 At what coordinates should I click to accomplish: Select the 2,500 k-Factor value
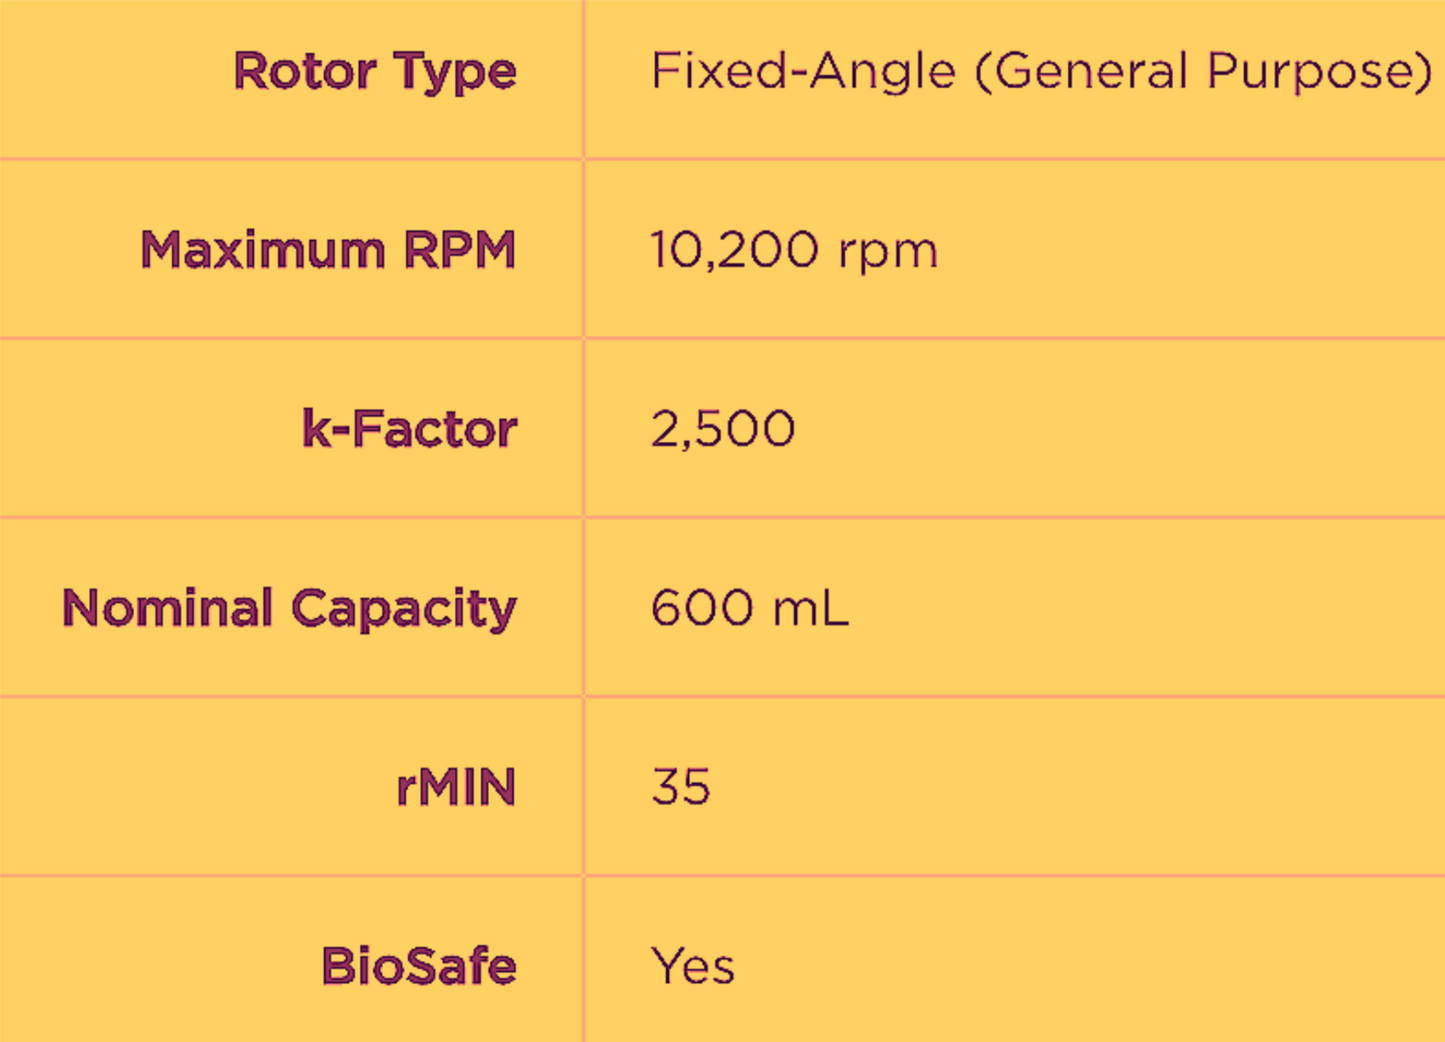coord(723,429)
